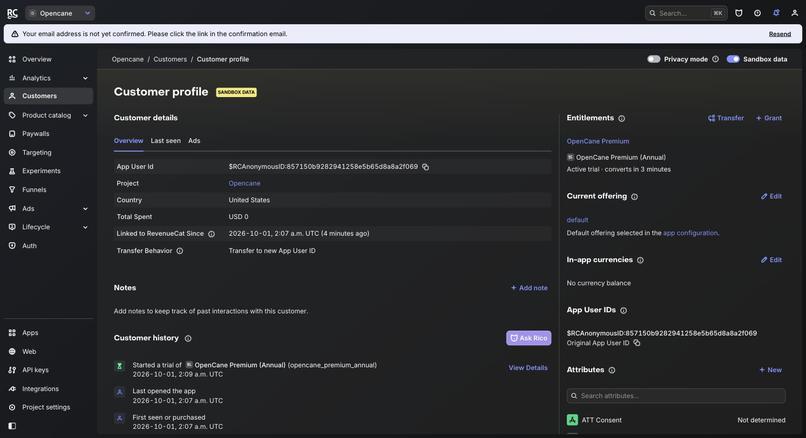The image size is (806, 438).
Task: Open Paywalls in the sidebar
Action: (x=48, y=134)
